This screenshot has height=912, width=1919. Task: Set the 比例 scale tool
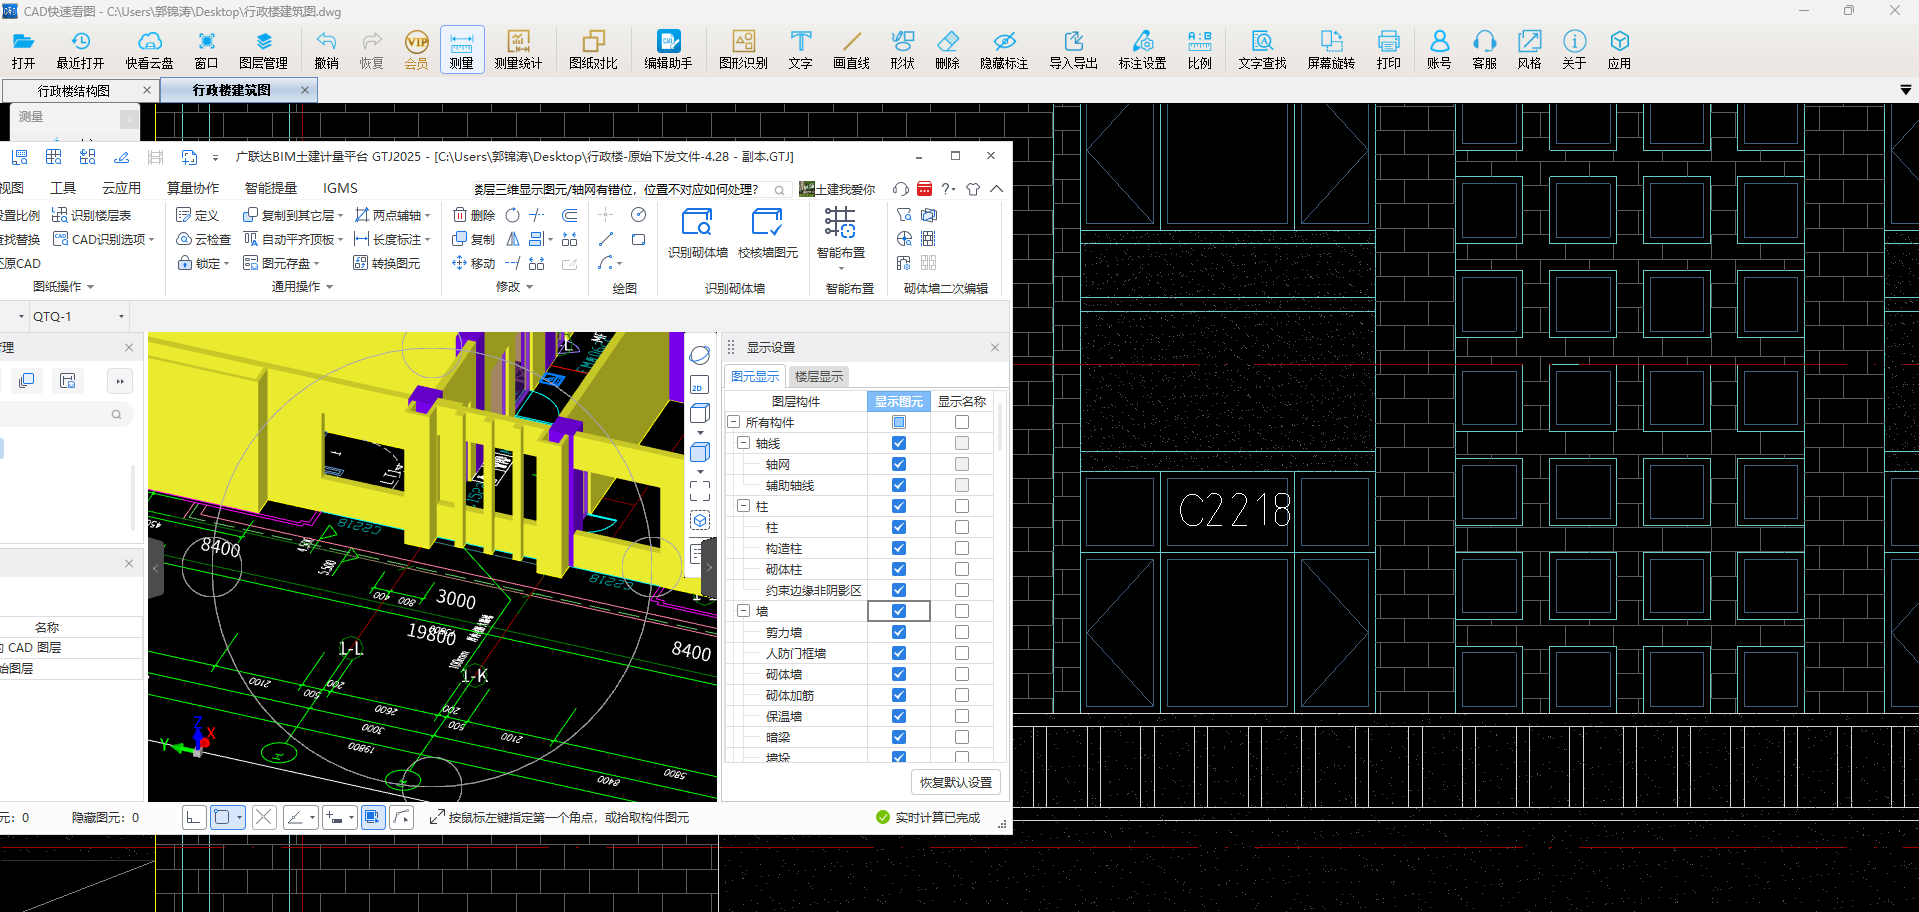click(x=1199, y=49)
